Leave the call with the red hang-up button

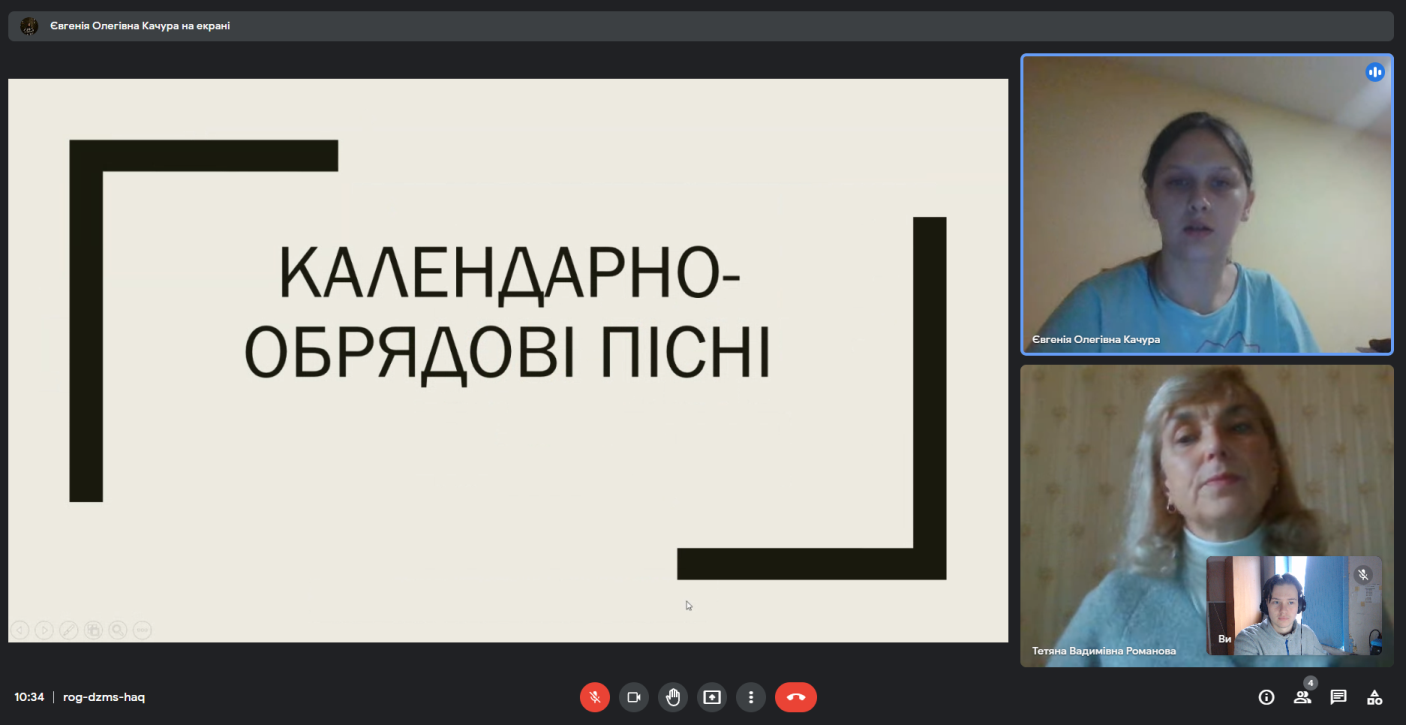tap(796, 697)
